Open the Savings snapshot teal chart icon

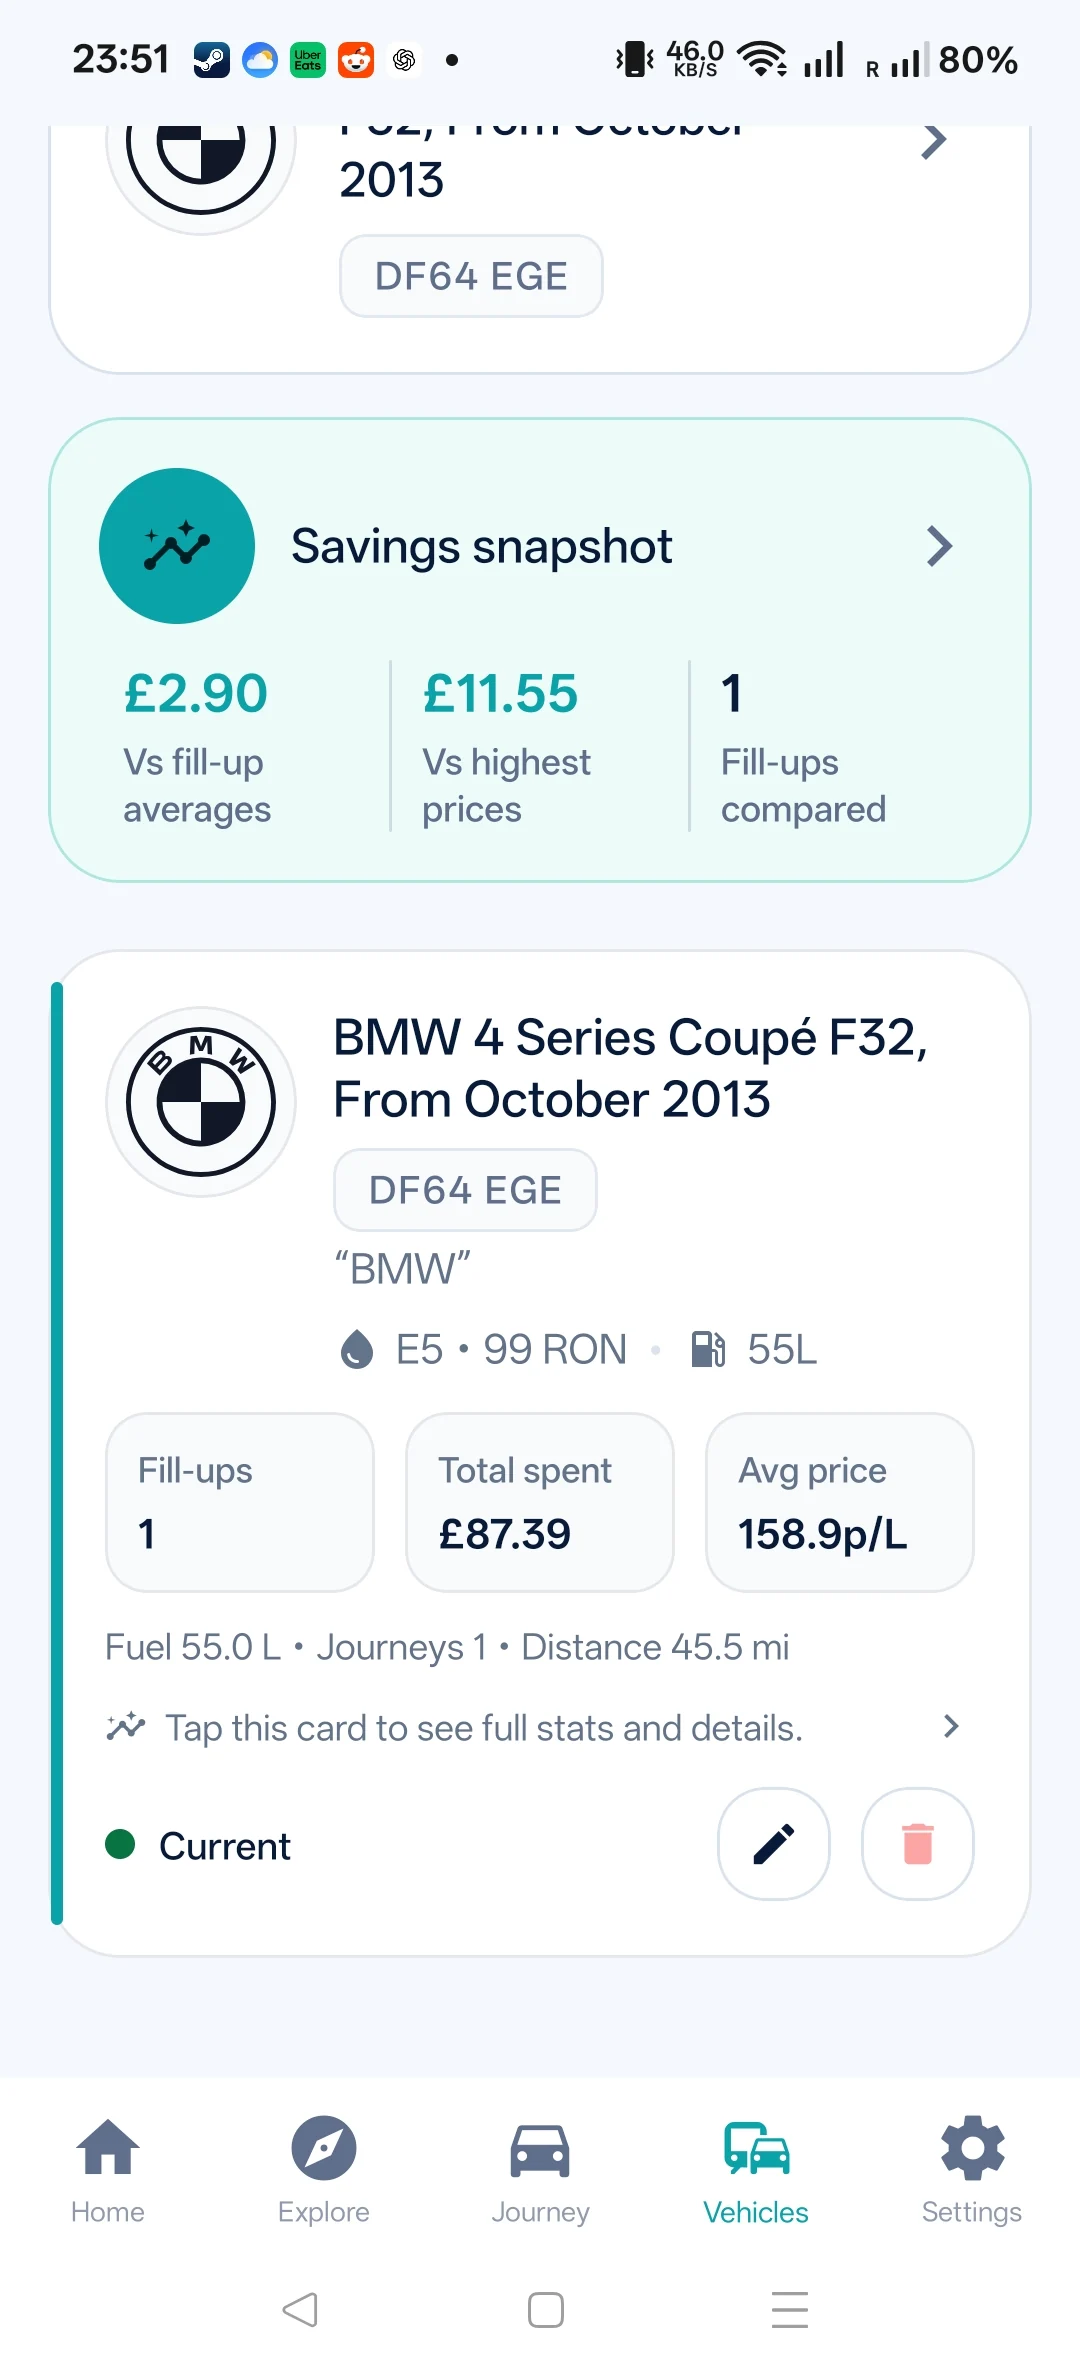(177, 546)
